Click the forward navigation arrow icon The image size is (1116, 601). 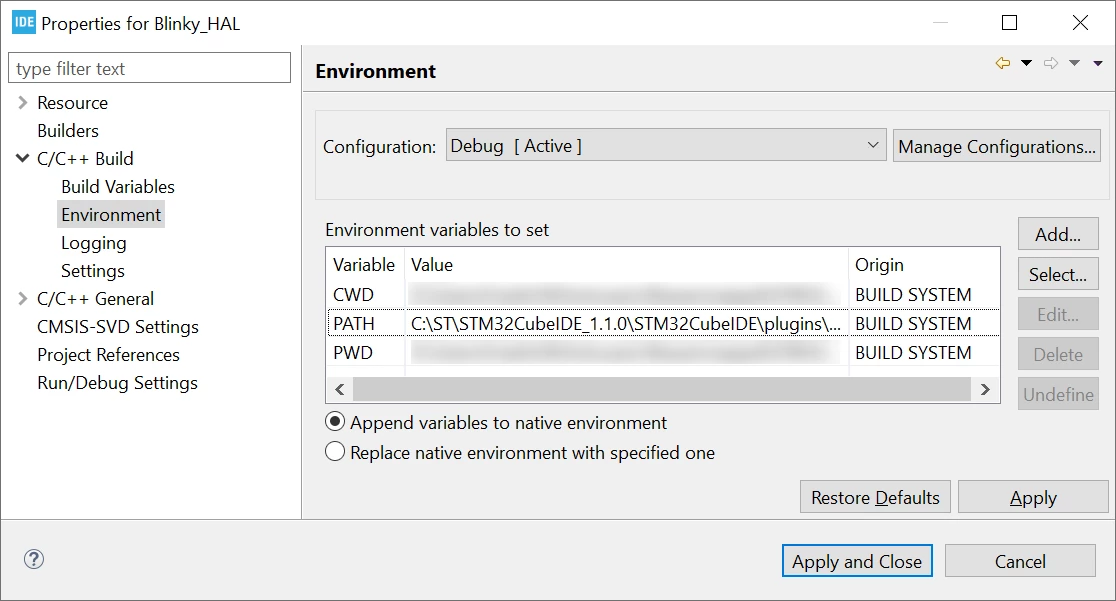[x=1051, y=63]
